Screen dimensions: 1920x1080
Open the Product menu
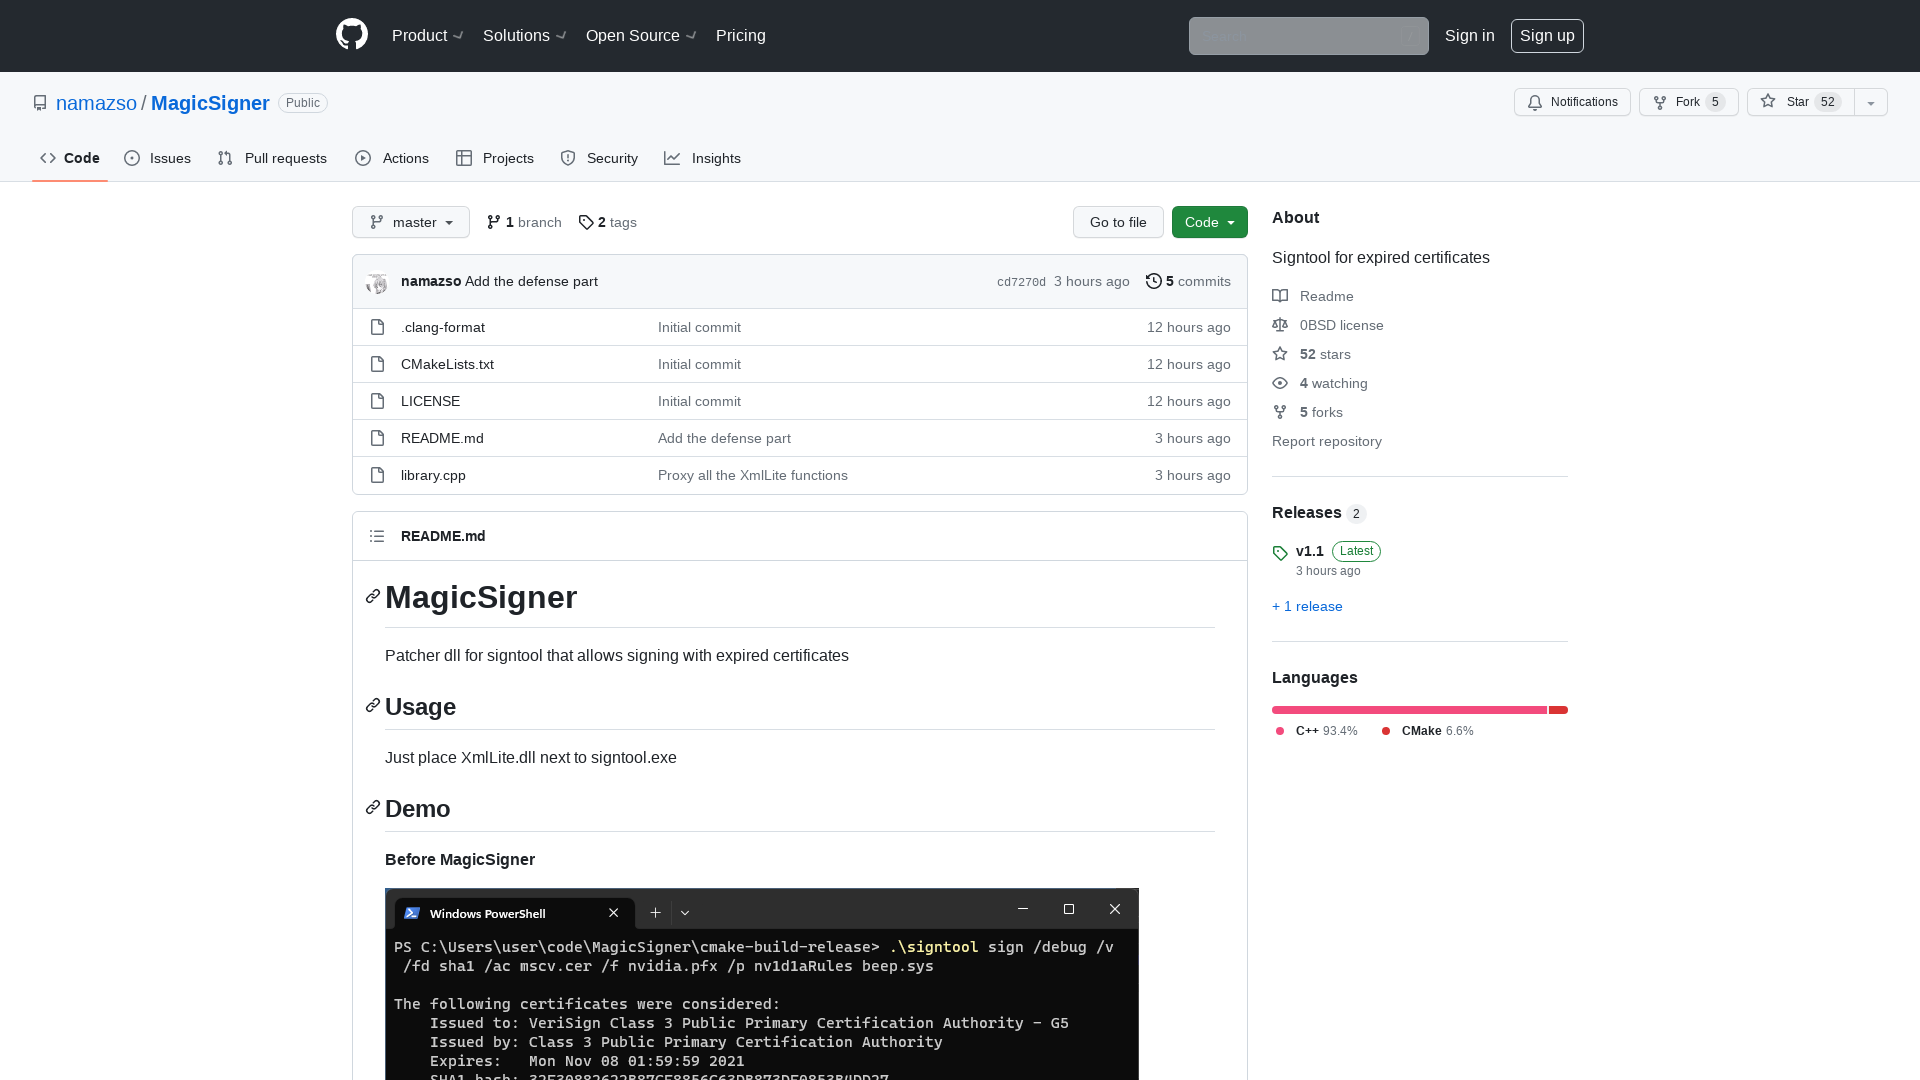click(x=428, y=36)
